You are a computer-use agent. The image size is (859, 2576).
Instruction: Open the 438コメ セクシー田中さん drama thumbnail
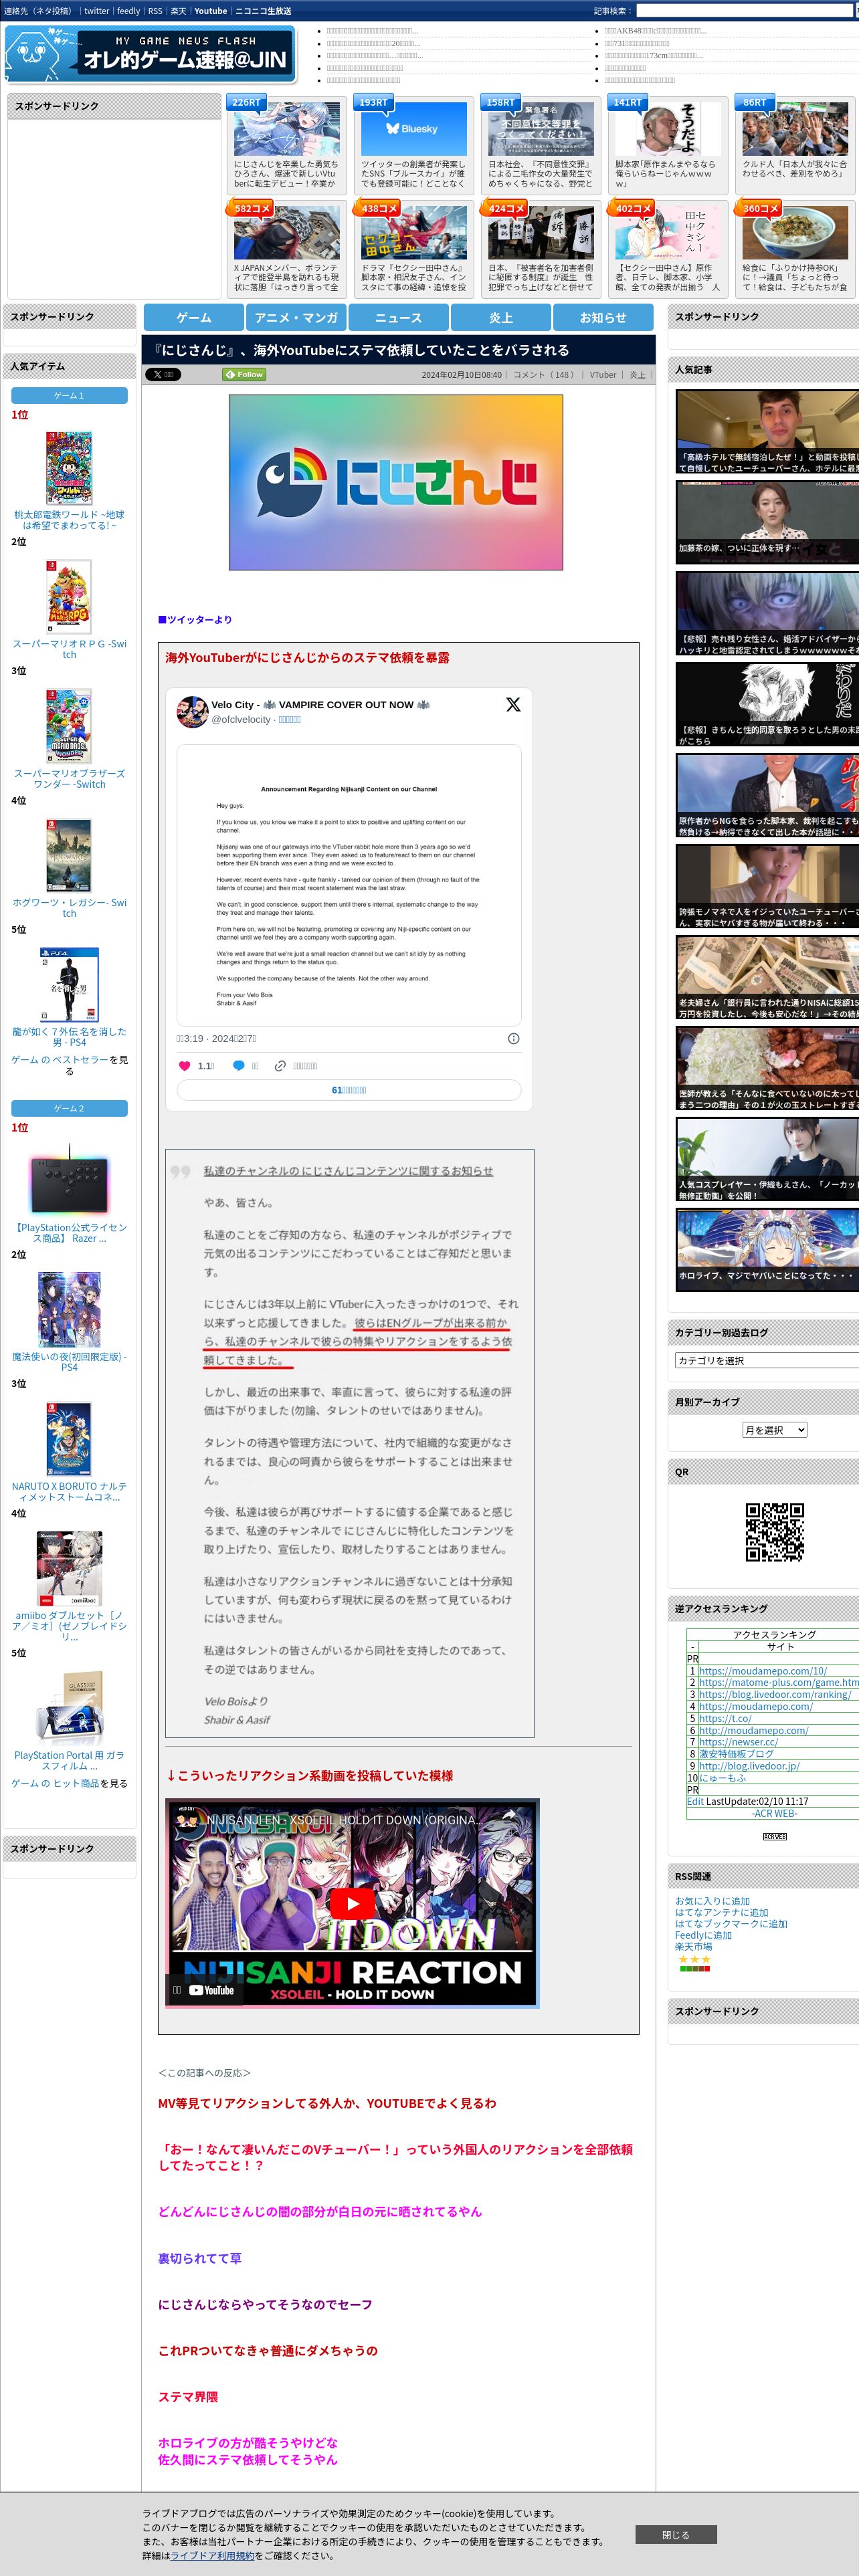(x=414, y=232)
